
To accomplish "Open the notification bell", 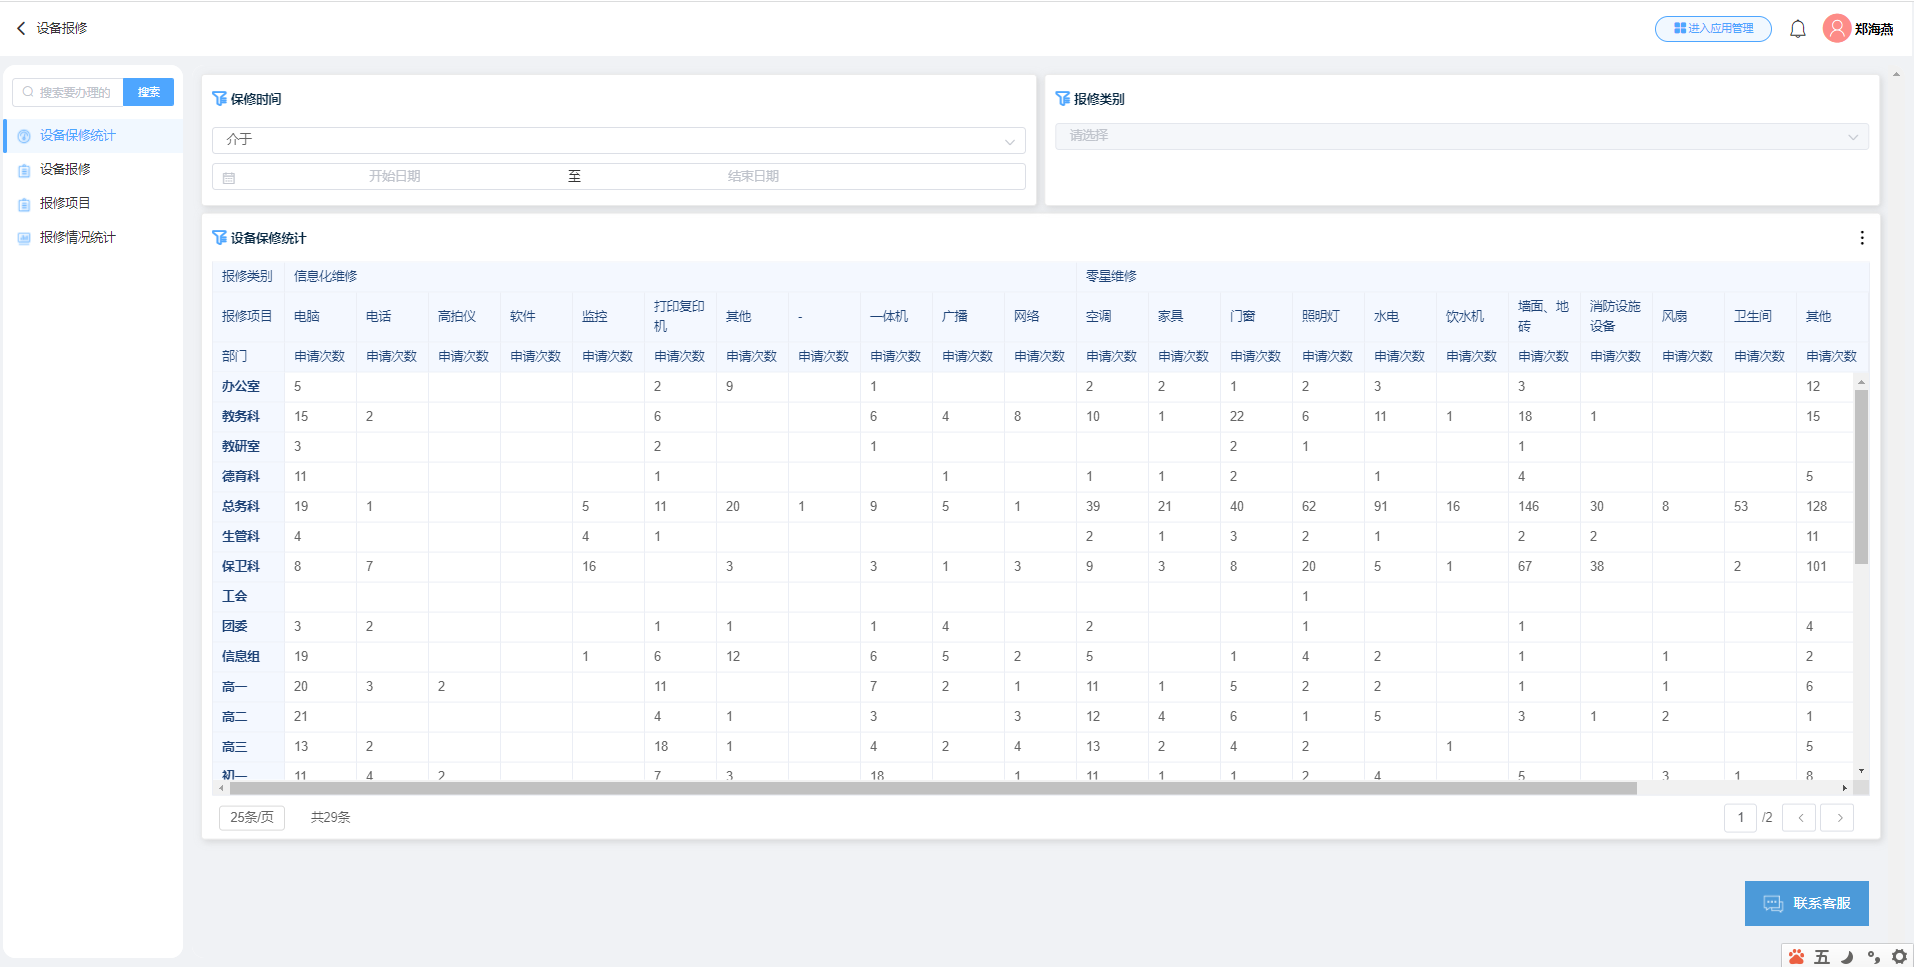I will [1797, 29].
